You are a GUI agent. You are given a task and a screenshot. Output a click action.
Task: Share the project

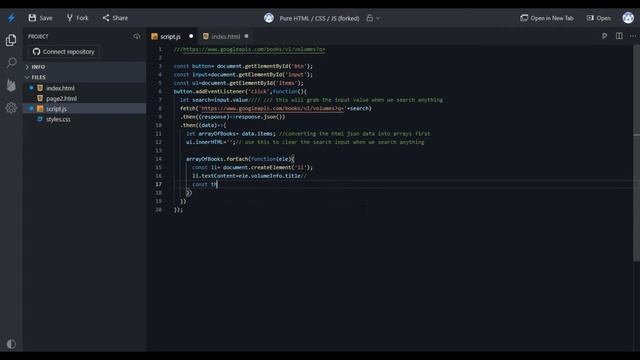click(115, 18)
